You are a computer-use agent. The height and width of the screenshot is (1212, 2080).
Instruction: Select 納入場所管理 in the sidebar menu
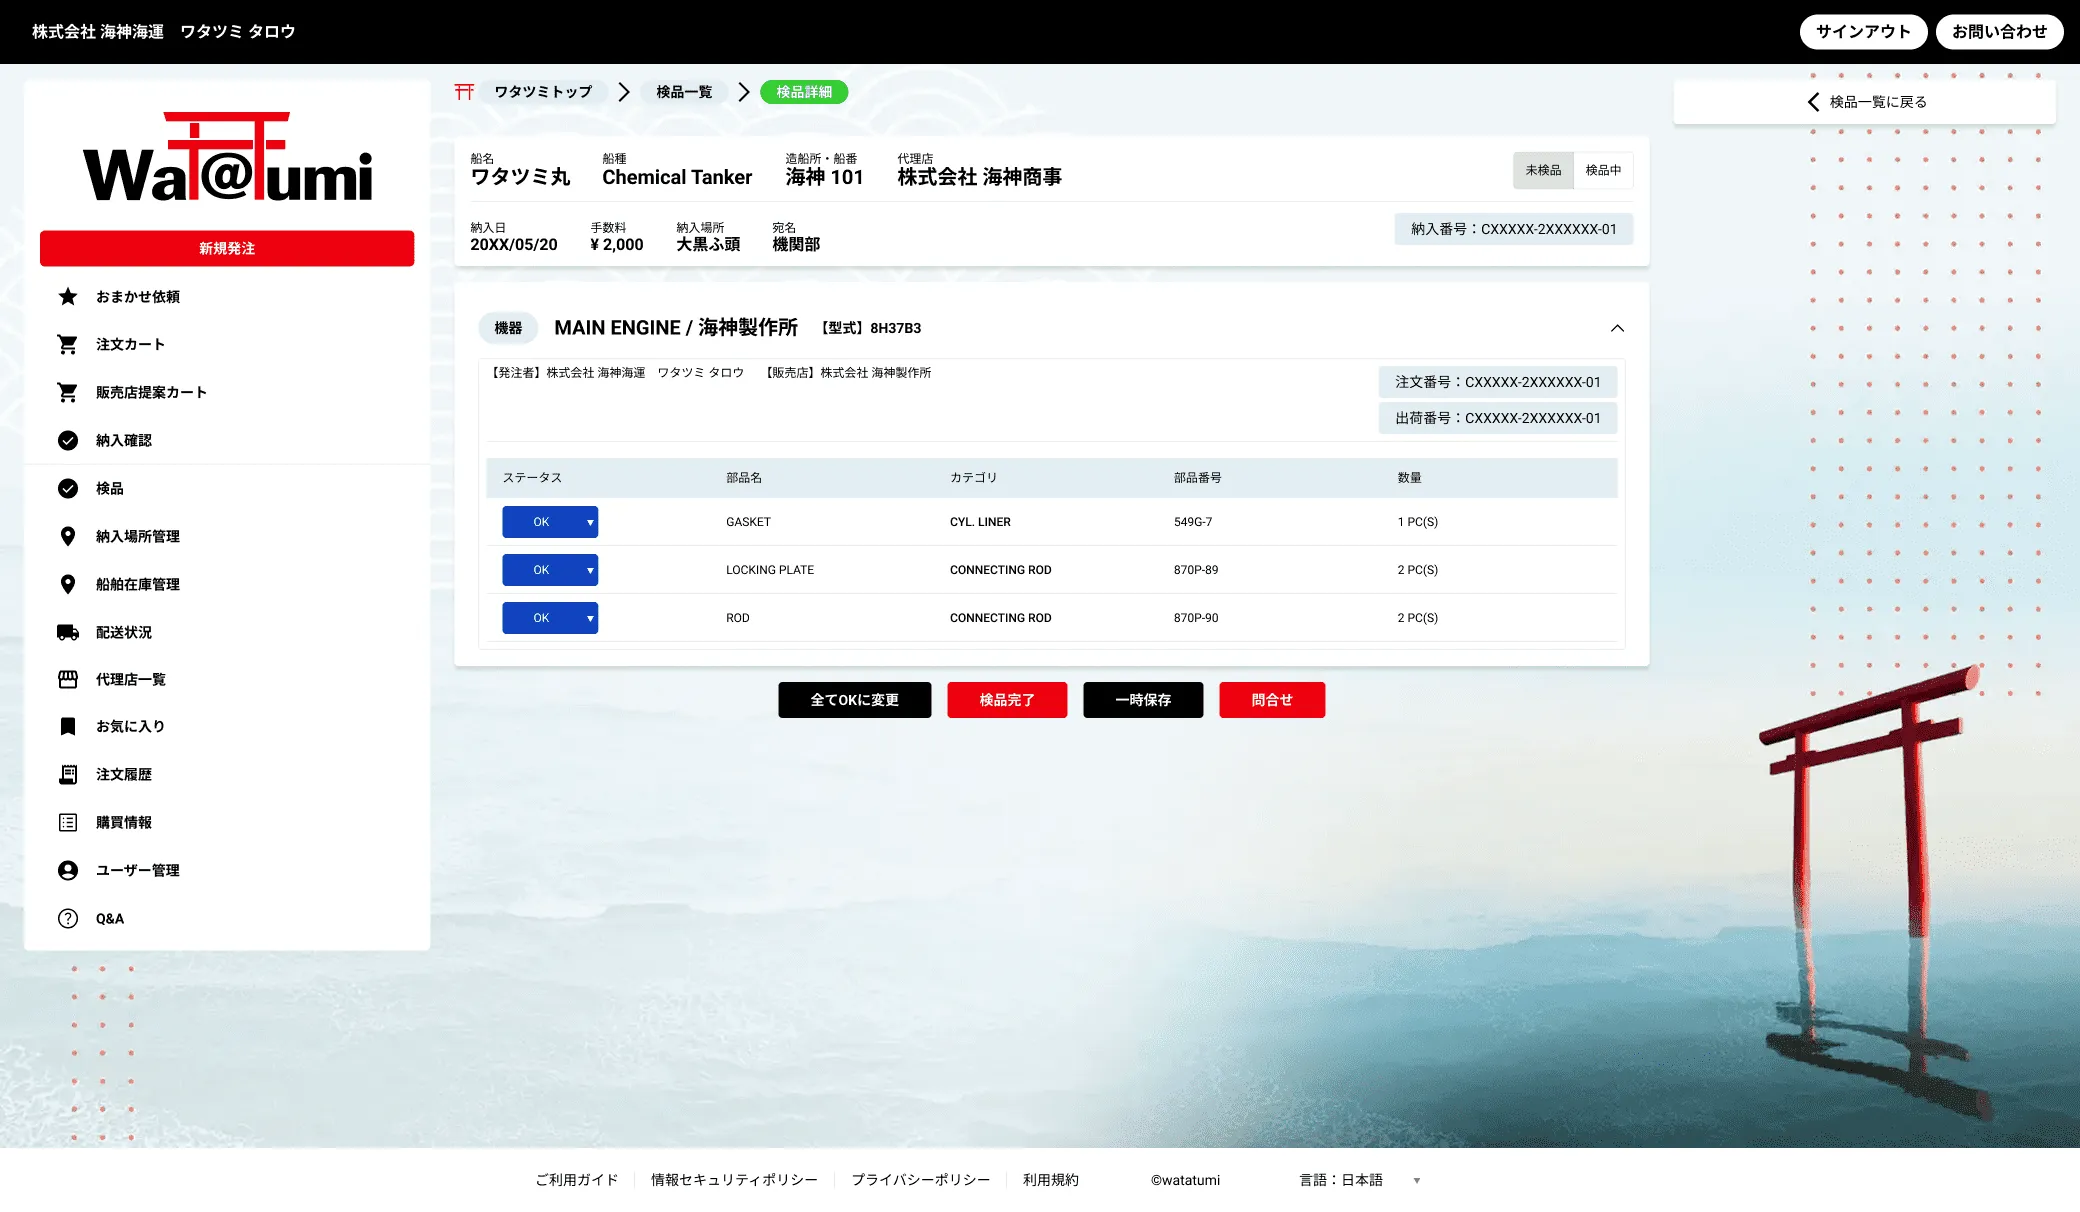point(138,537)
